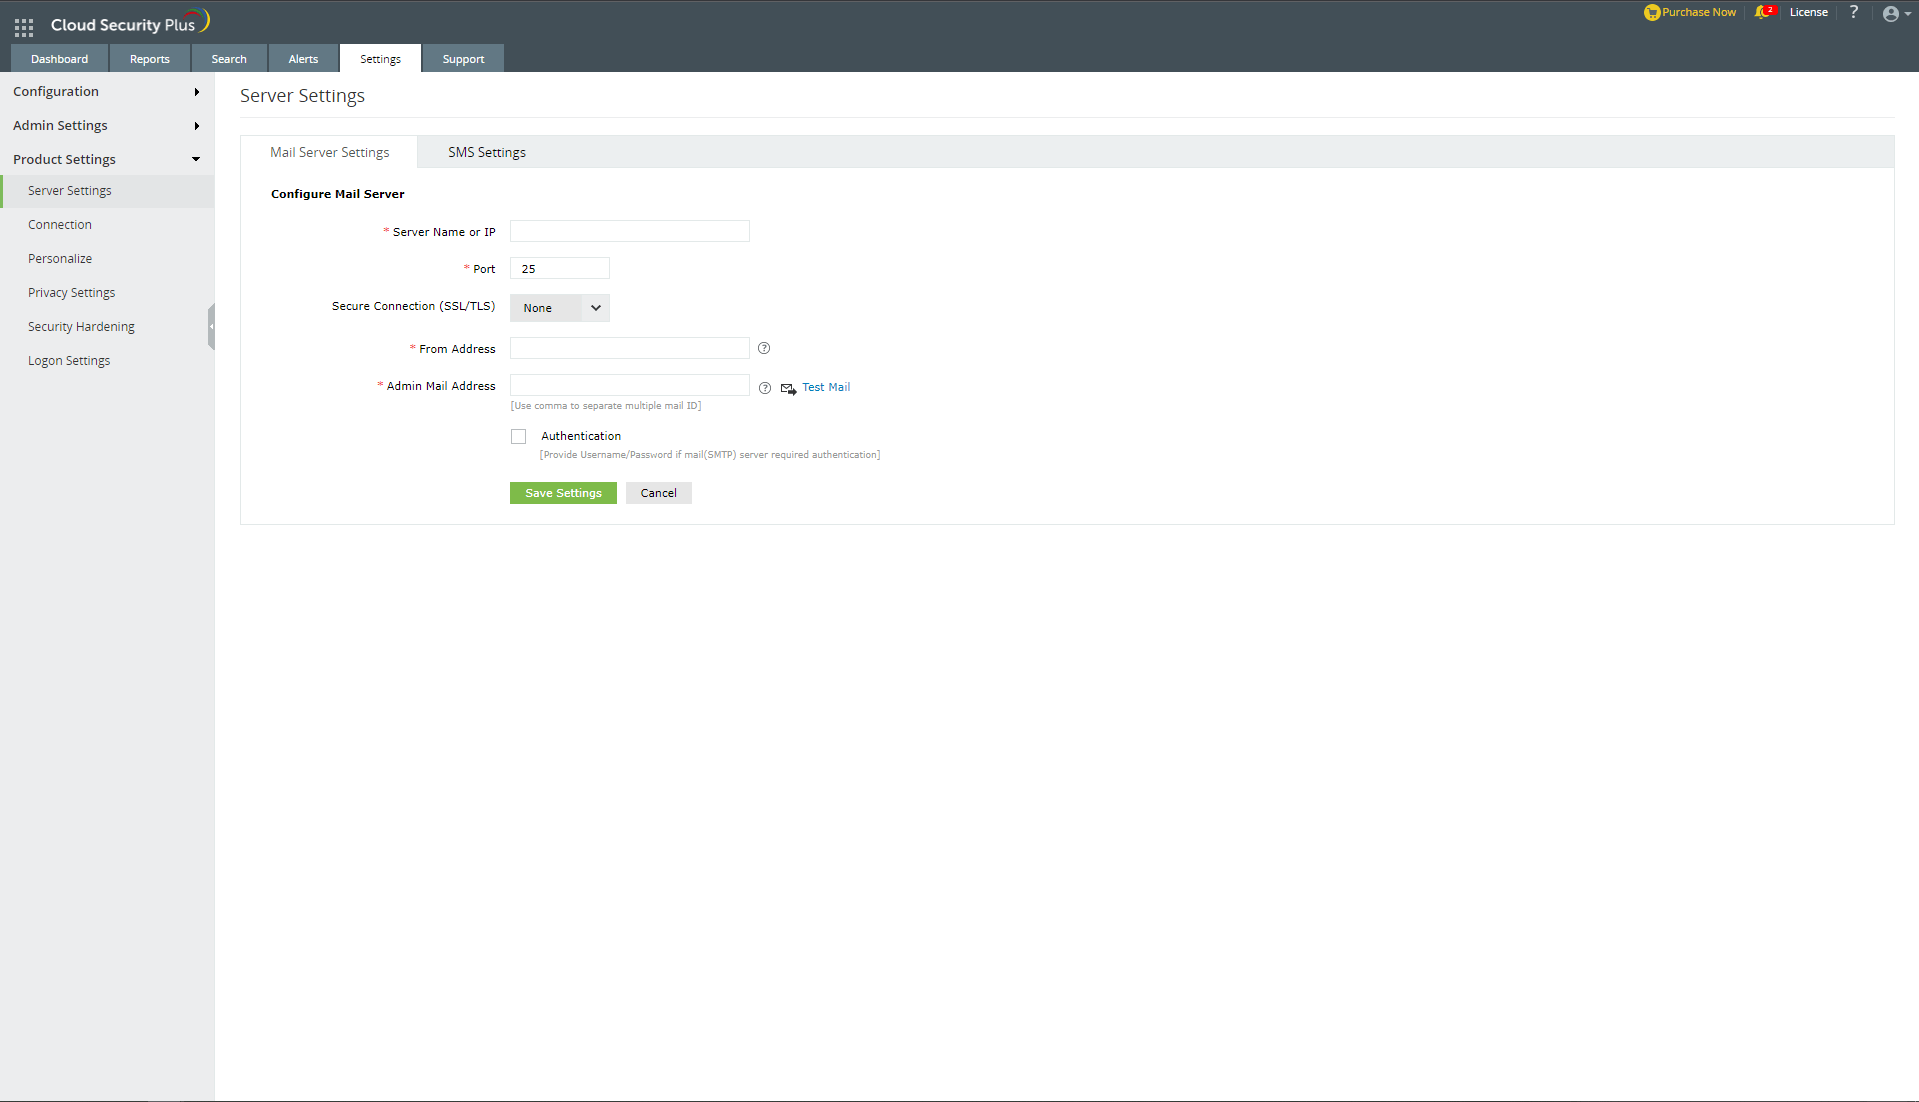The image size is (1919, 1102).
Task: Open the user account menu
Action: click(1891, 14)
